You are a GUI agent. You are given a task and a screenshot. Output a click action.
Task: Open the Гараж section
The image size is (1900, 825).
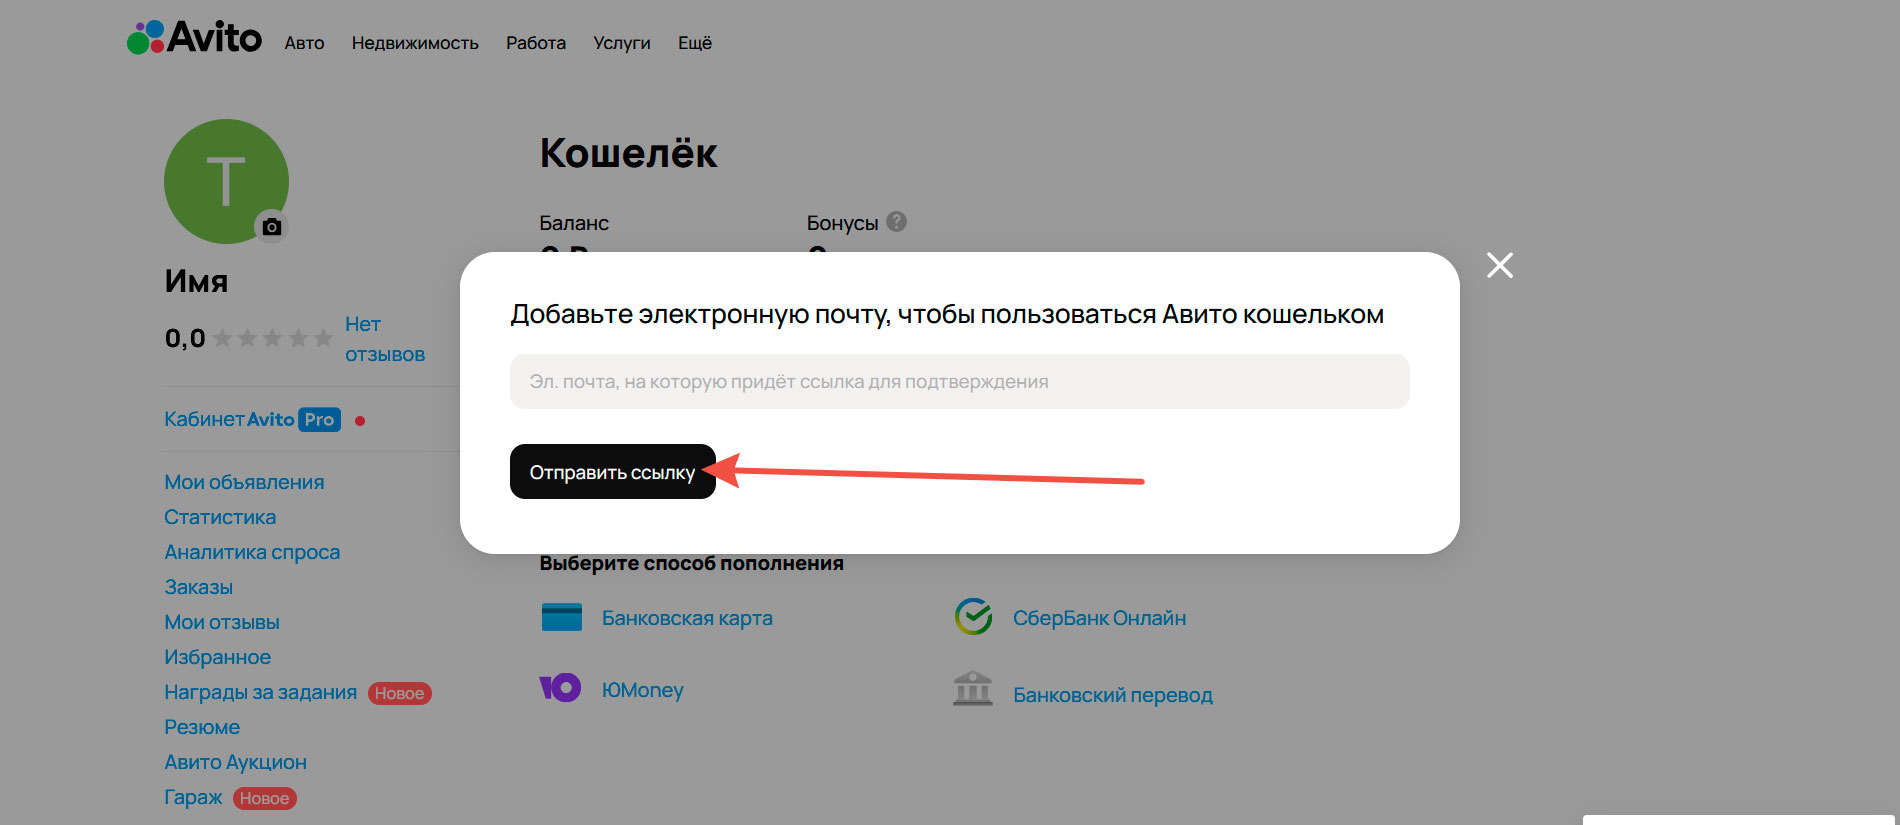[193, 797]
